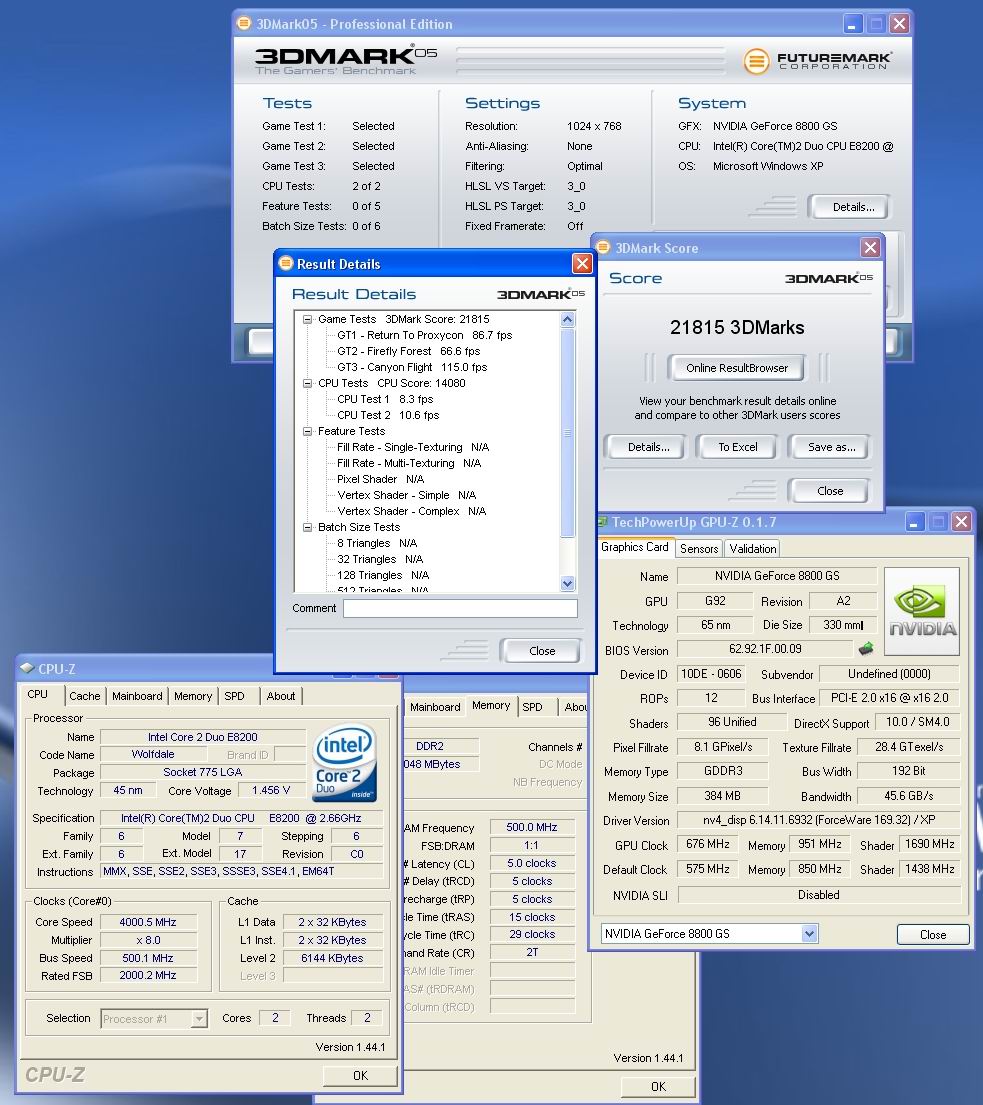Select the Vertex Shader - Complex row

click(412, 511)
